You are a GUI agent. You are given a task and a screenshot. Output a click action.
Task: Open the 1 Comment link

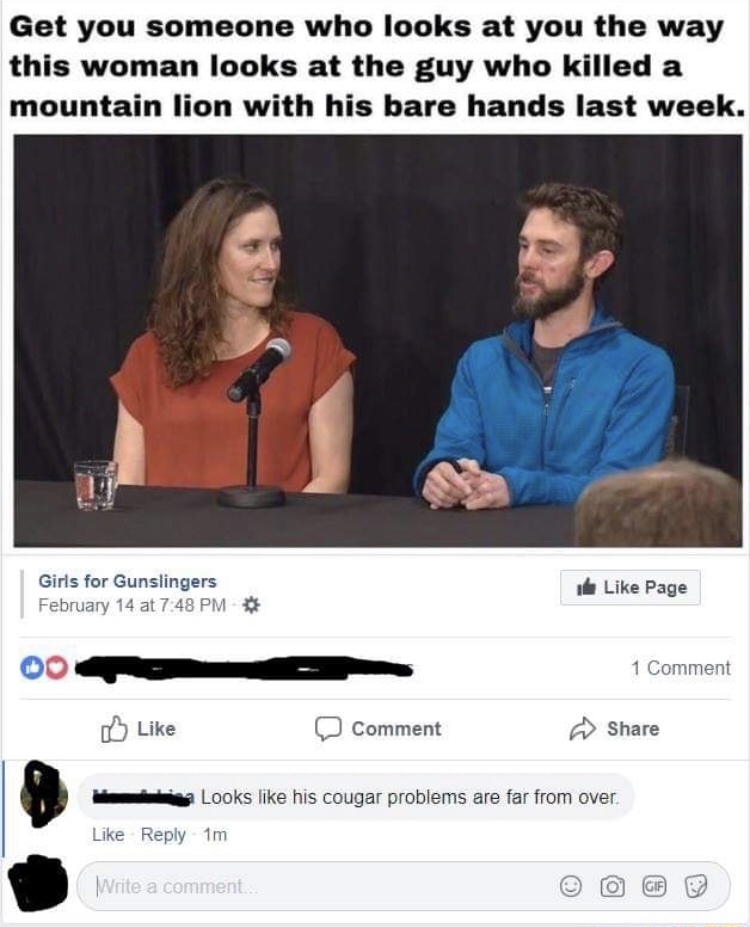[x=680, y=668]
